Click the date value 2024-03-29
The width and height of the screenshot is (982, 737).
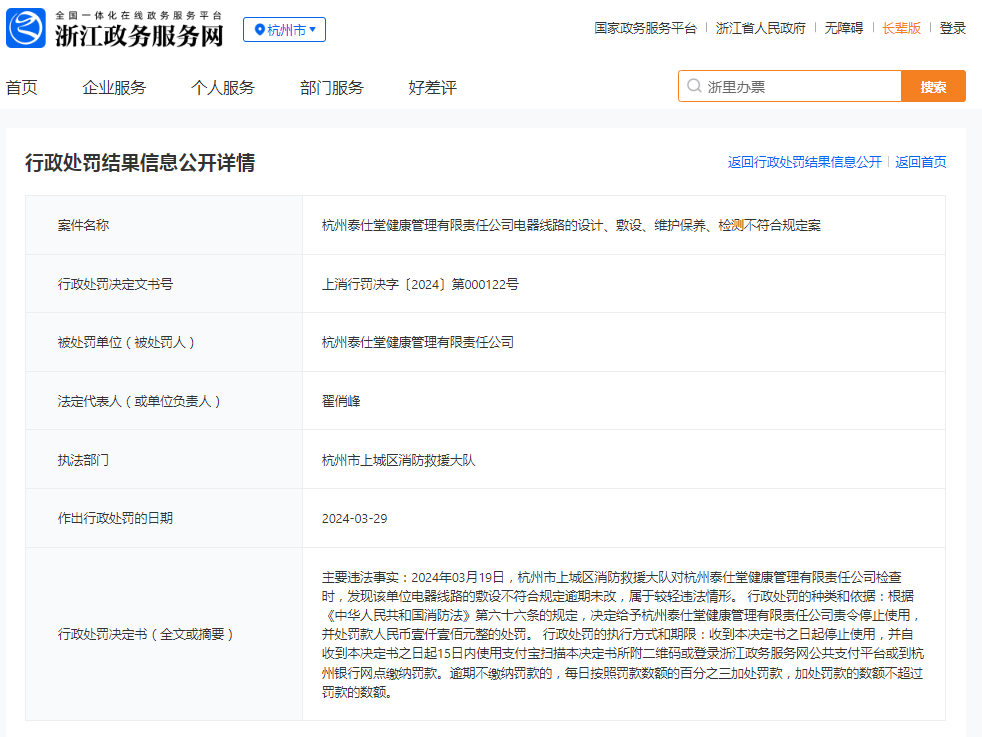tap(354, 518)
